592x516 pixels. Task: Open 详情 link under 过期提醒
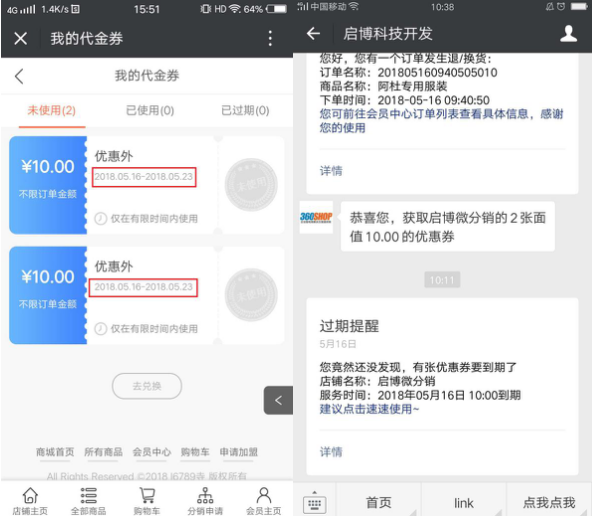331,452
